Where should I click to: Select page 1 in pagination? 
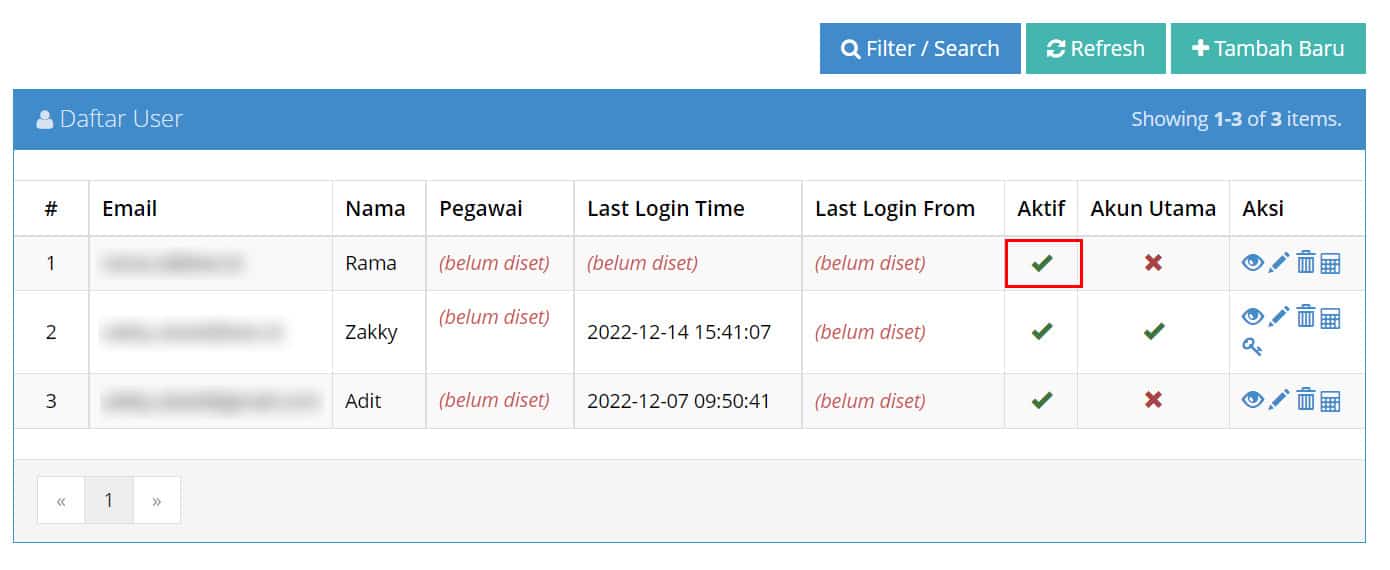[109, 500]
